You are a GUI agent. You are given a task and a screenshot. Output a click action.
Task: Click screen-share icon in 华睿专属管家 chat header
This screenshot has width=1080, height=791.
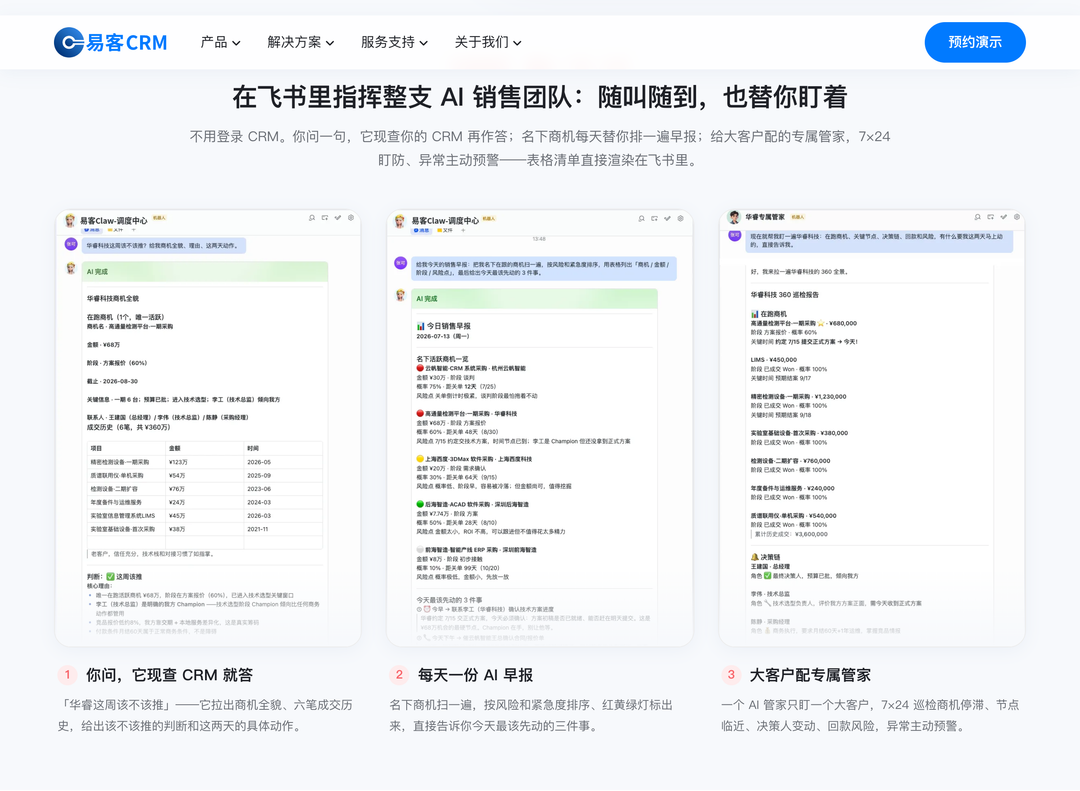(990, 217)
